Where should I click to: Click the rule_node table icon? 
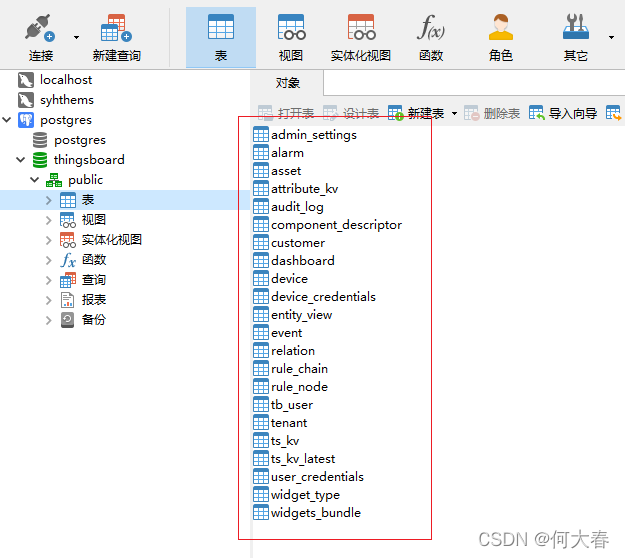click(261, 387)
